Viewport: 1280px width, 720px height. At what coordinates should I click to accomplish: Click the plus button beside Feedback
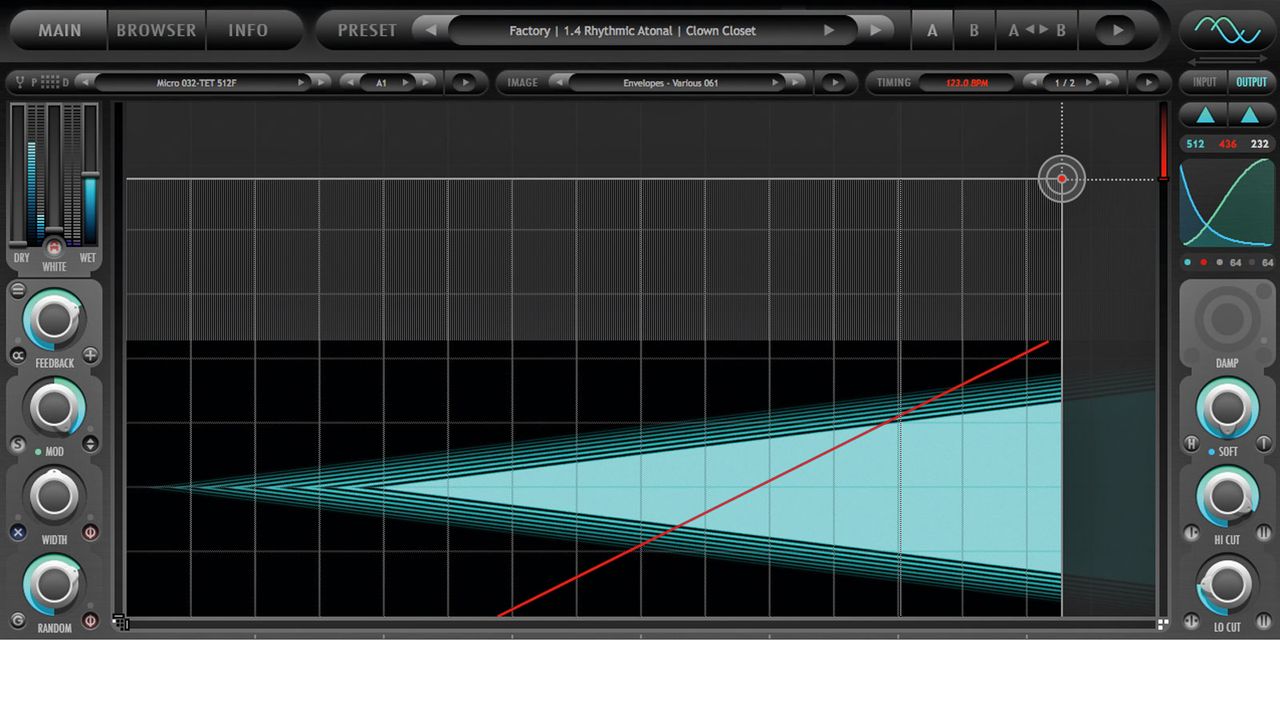pyautogui.click(x=90, y=355)
